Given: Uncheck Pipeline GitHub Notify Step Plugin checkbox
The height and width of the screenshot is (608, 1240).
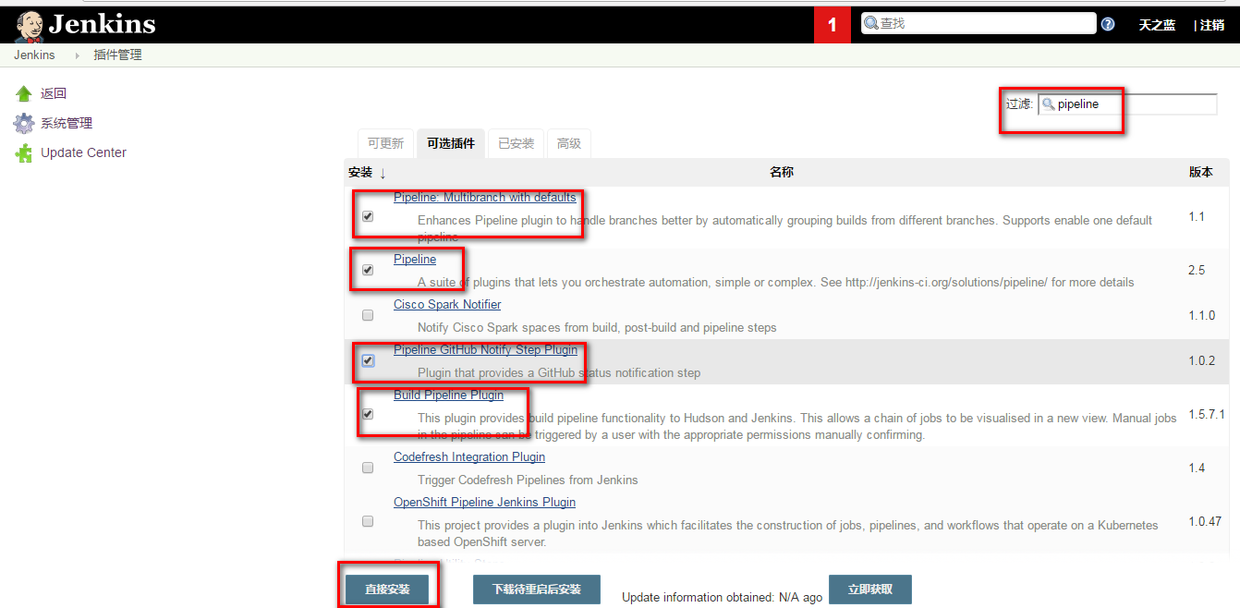Looking at the screenshot, I should (368, 360).
